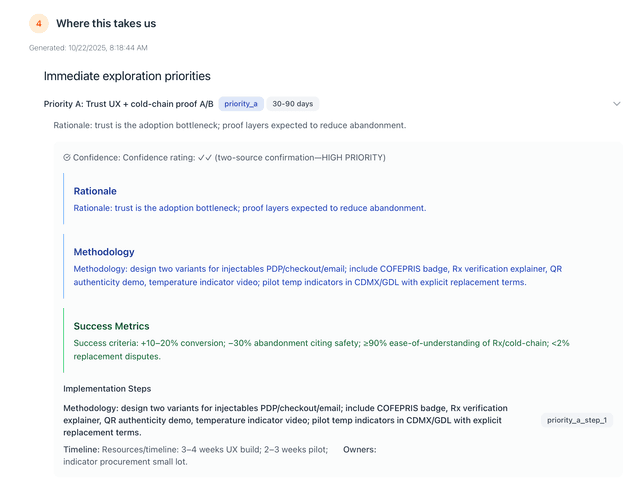The image size is (640, 496).
Task: Click the priority_a_step_1 tag
Action: 577,420
